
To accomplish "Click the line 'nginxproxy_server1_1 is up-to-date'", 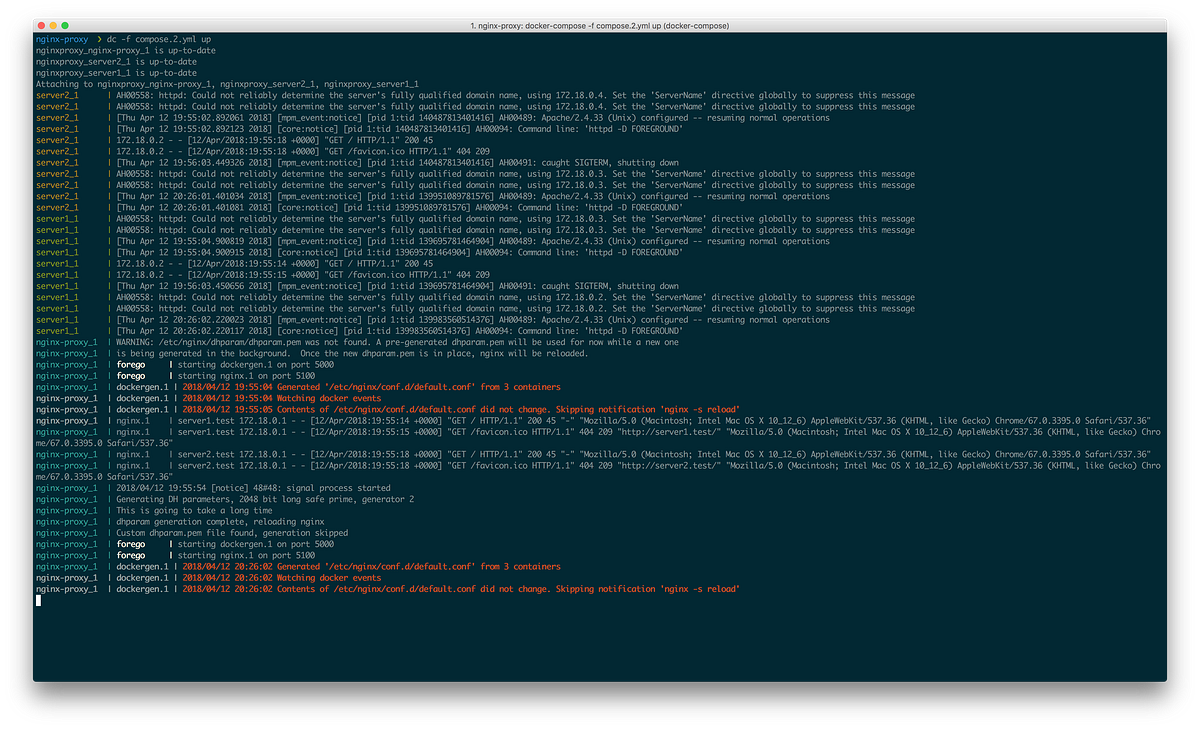I will click(x=116, y=72).
